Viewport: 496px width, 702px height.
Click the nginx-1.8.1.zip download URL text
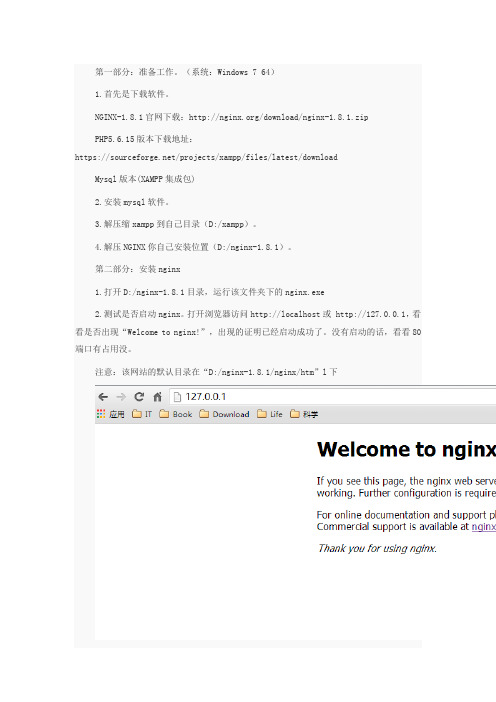coord(278,117)
